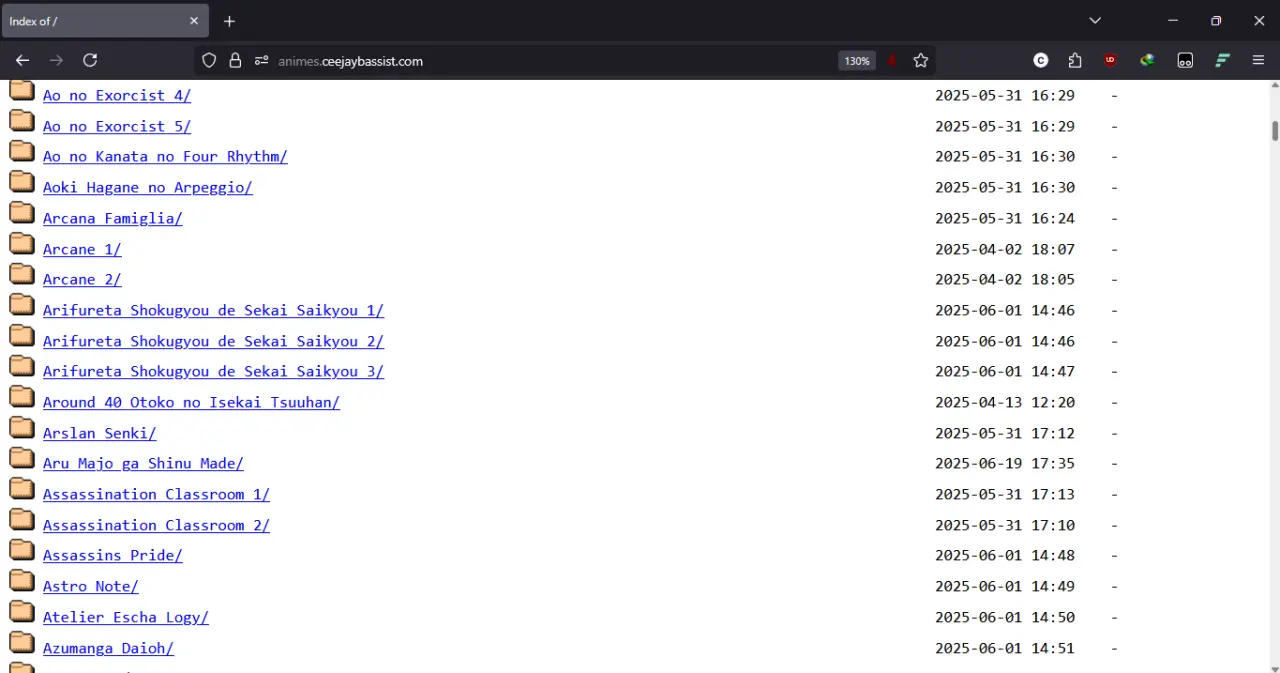Click the folder icon beside Atelier Escha Logy/
This screenshot has width=1280, height=673.
click(22, 611)
